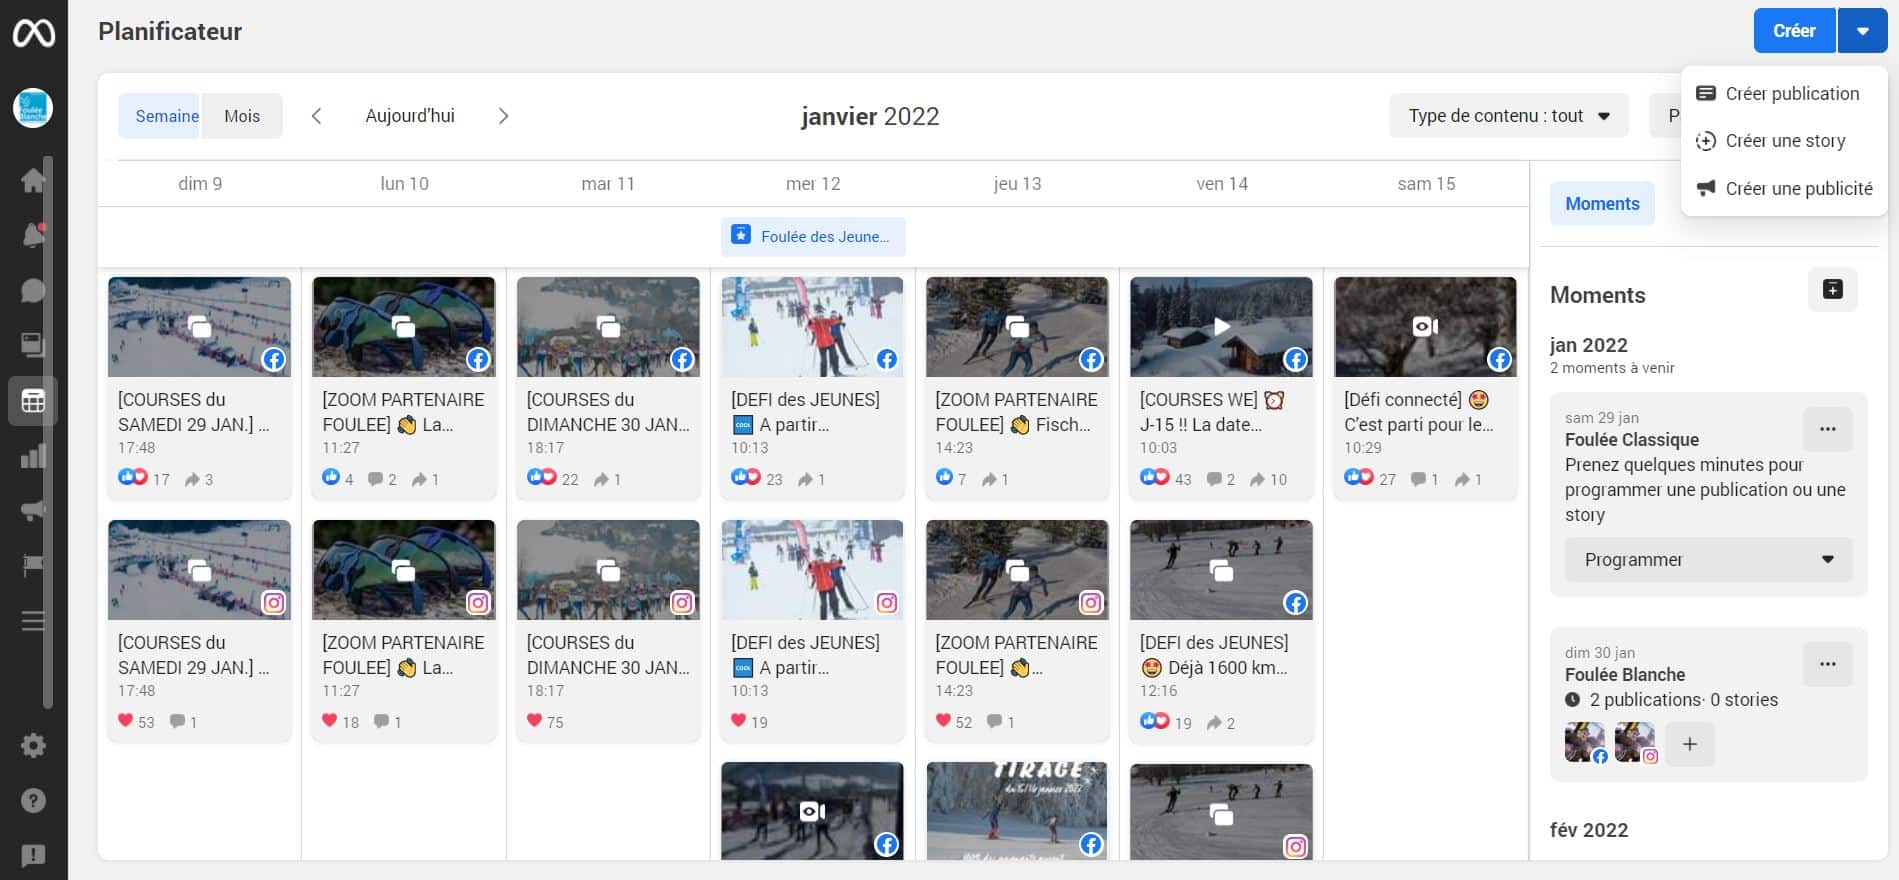The width and height of the screenshot is (1899, 880).
Task: Jump to Aujourd'hui in the calendar
Action: tap(410, 116)
